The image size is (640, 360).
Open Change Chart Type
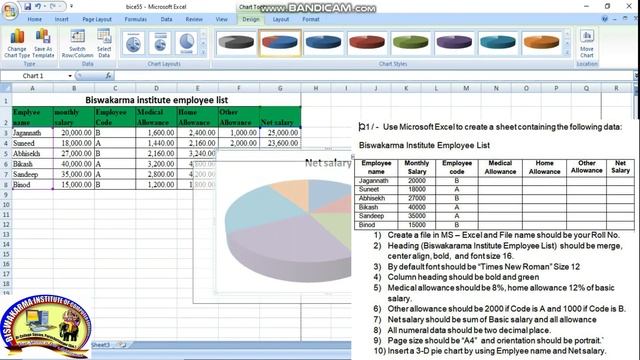click(17, 43)
